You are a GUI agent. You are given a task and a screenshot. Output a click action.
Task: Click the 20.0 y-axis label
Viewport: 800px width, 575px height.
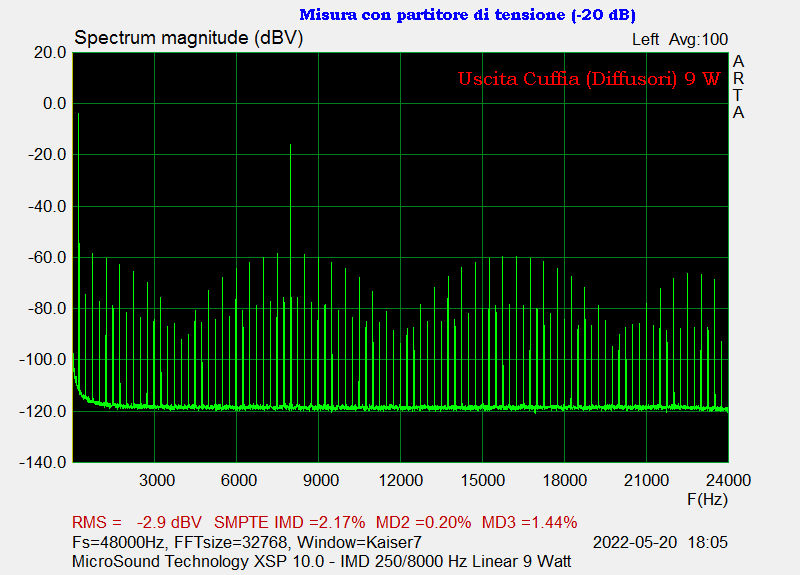tap(50, 53)
